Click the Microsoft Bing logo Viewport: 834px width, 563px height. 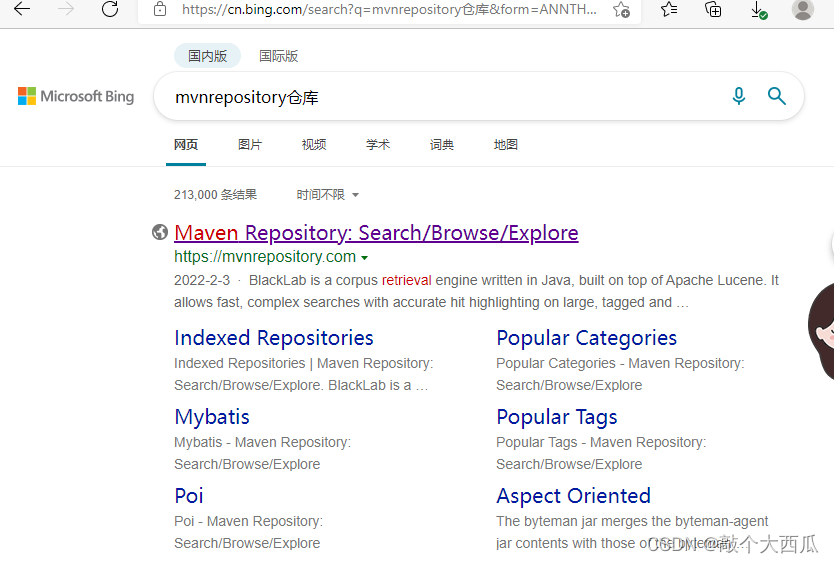point(76,96)
